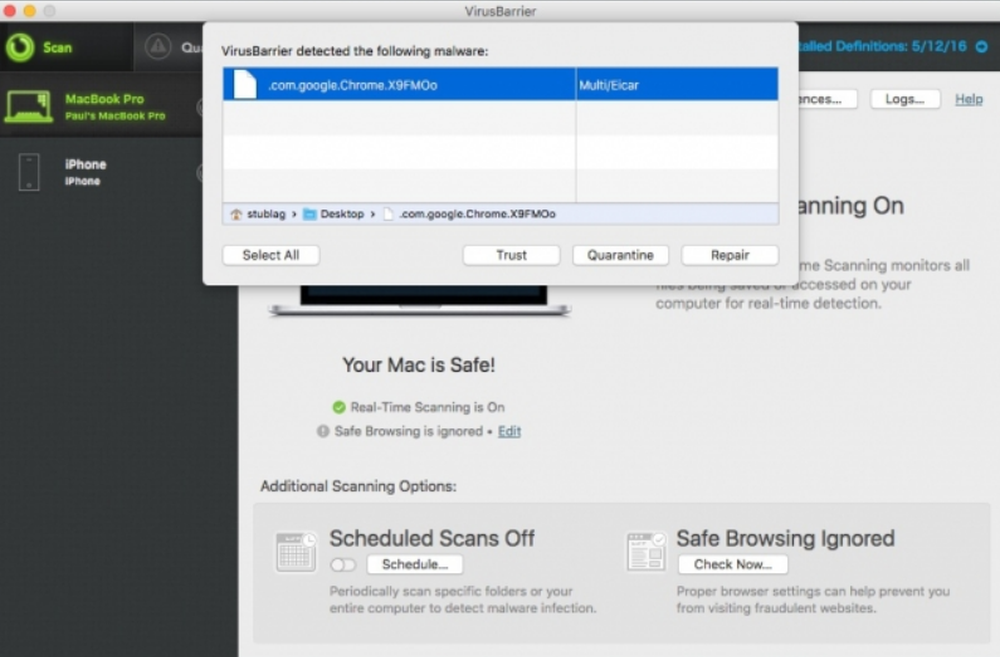
Task: Click 'Your Mac is Safe!' text
Action: 419,365
